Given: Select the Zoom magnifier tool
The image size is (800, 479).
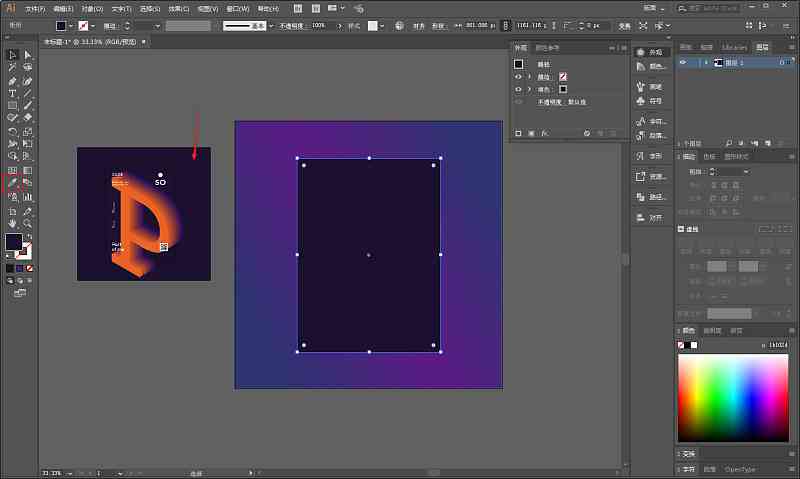Looking at the screenshot, I should pyautogui.click(x=28, y=224).
